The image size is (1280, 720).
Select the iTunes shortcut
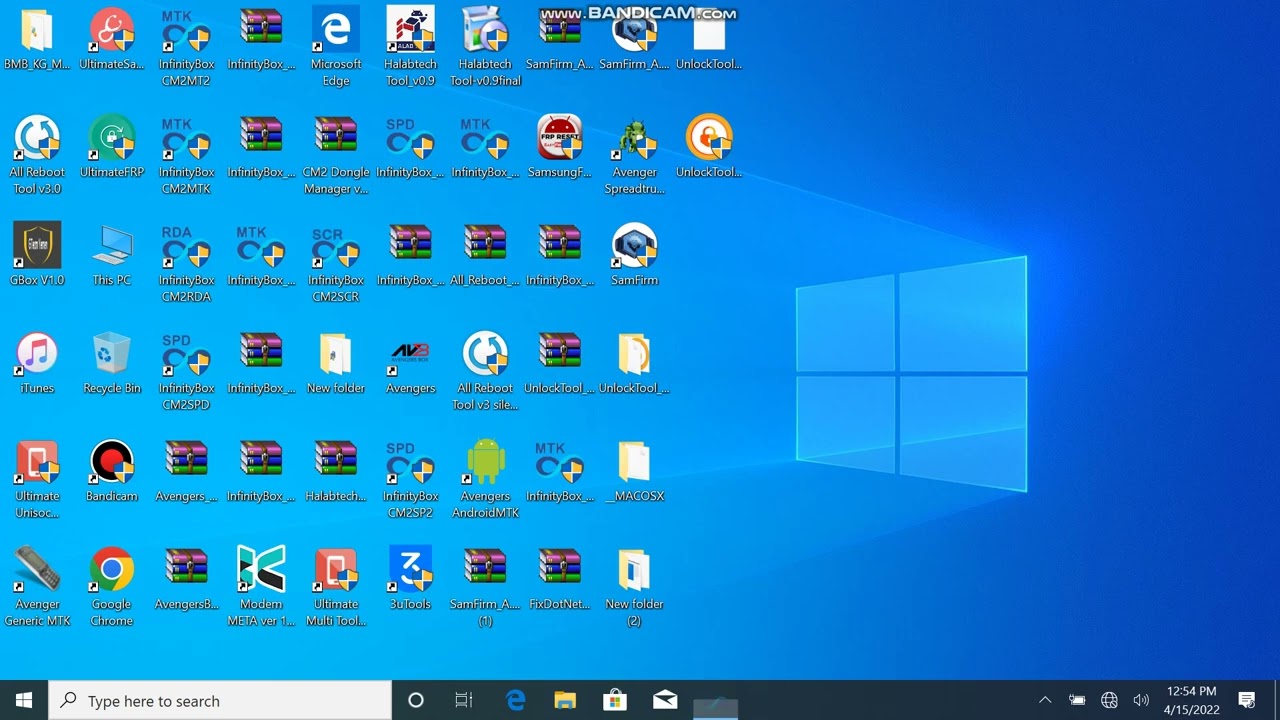[x=37, y=354]
